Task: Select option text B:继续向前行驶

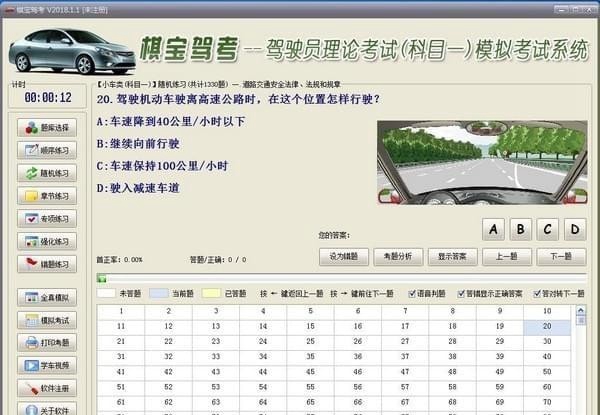Action: 138,144
